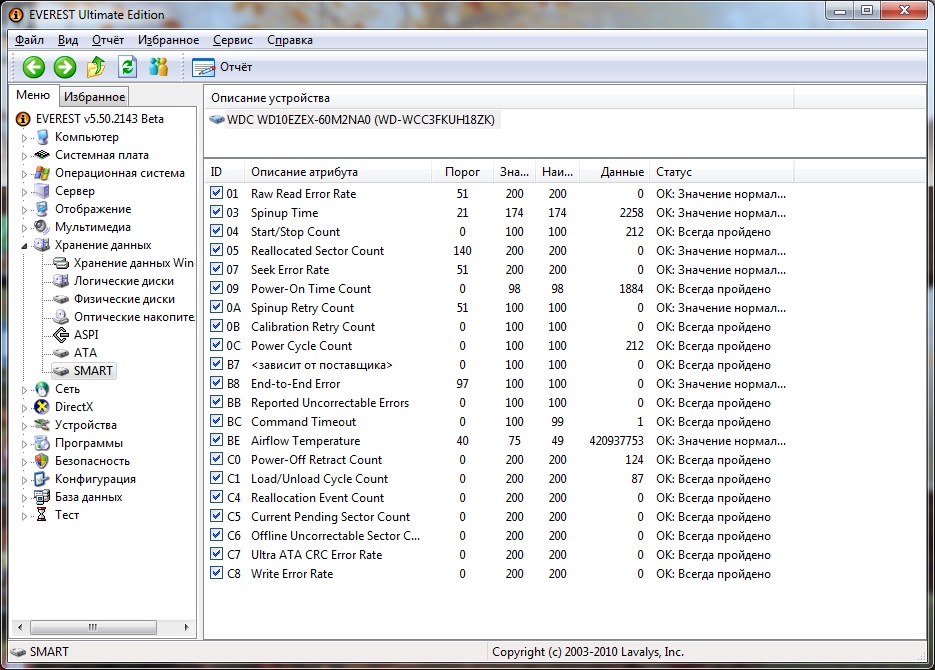Switch to the Избранное sidebar tab
This screenshot has height=670, width=935.
click(94, 97)
